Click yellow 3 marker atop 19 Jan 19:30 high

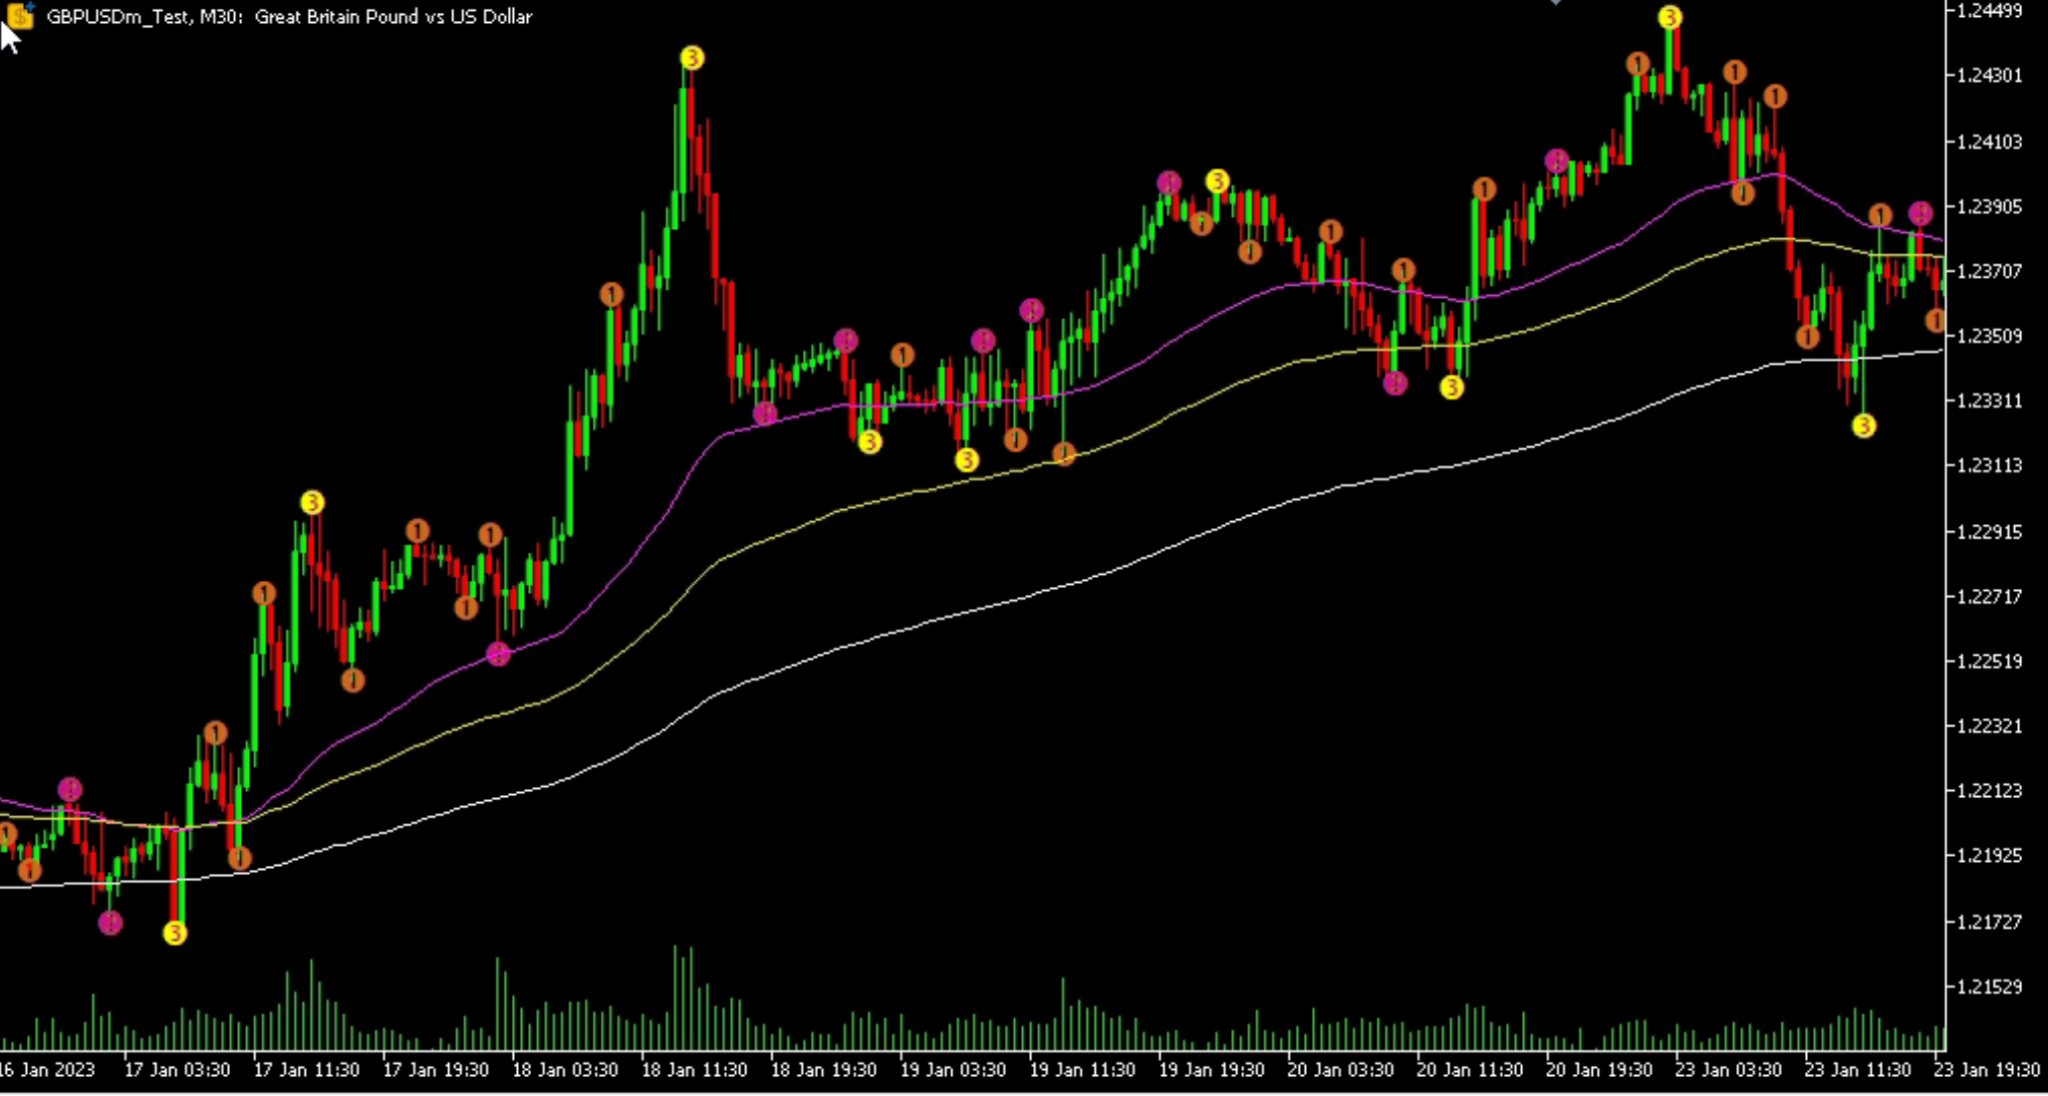(1217, 181)
